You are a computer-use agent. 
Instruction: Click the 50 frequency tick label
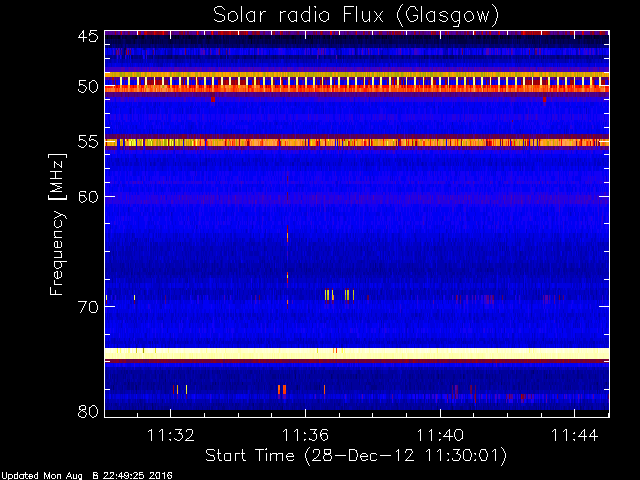(88, 87)
